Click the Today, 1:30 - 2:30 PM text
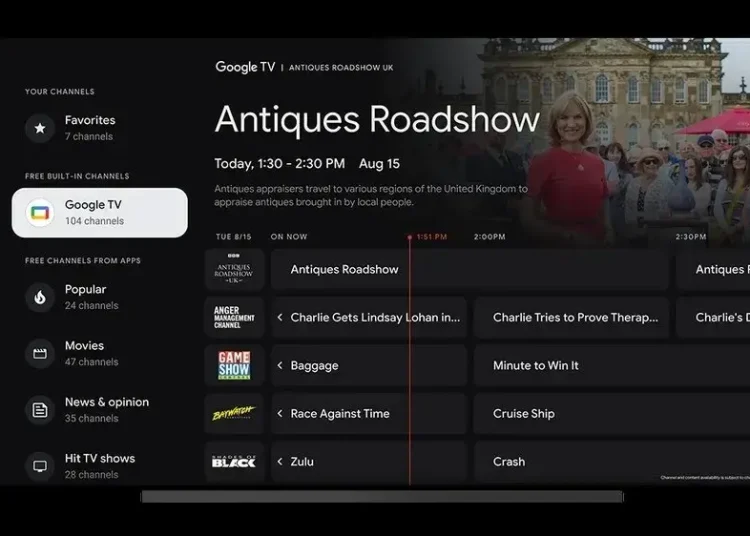This screenshot has width=750, height=536. pyautogui.click(x=279, y=164)
